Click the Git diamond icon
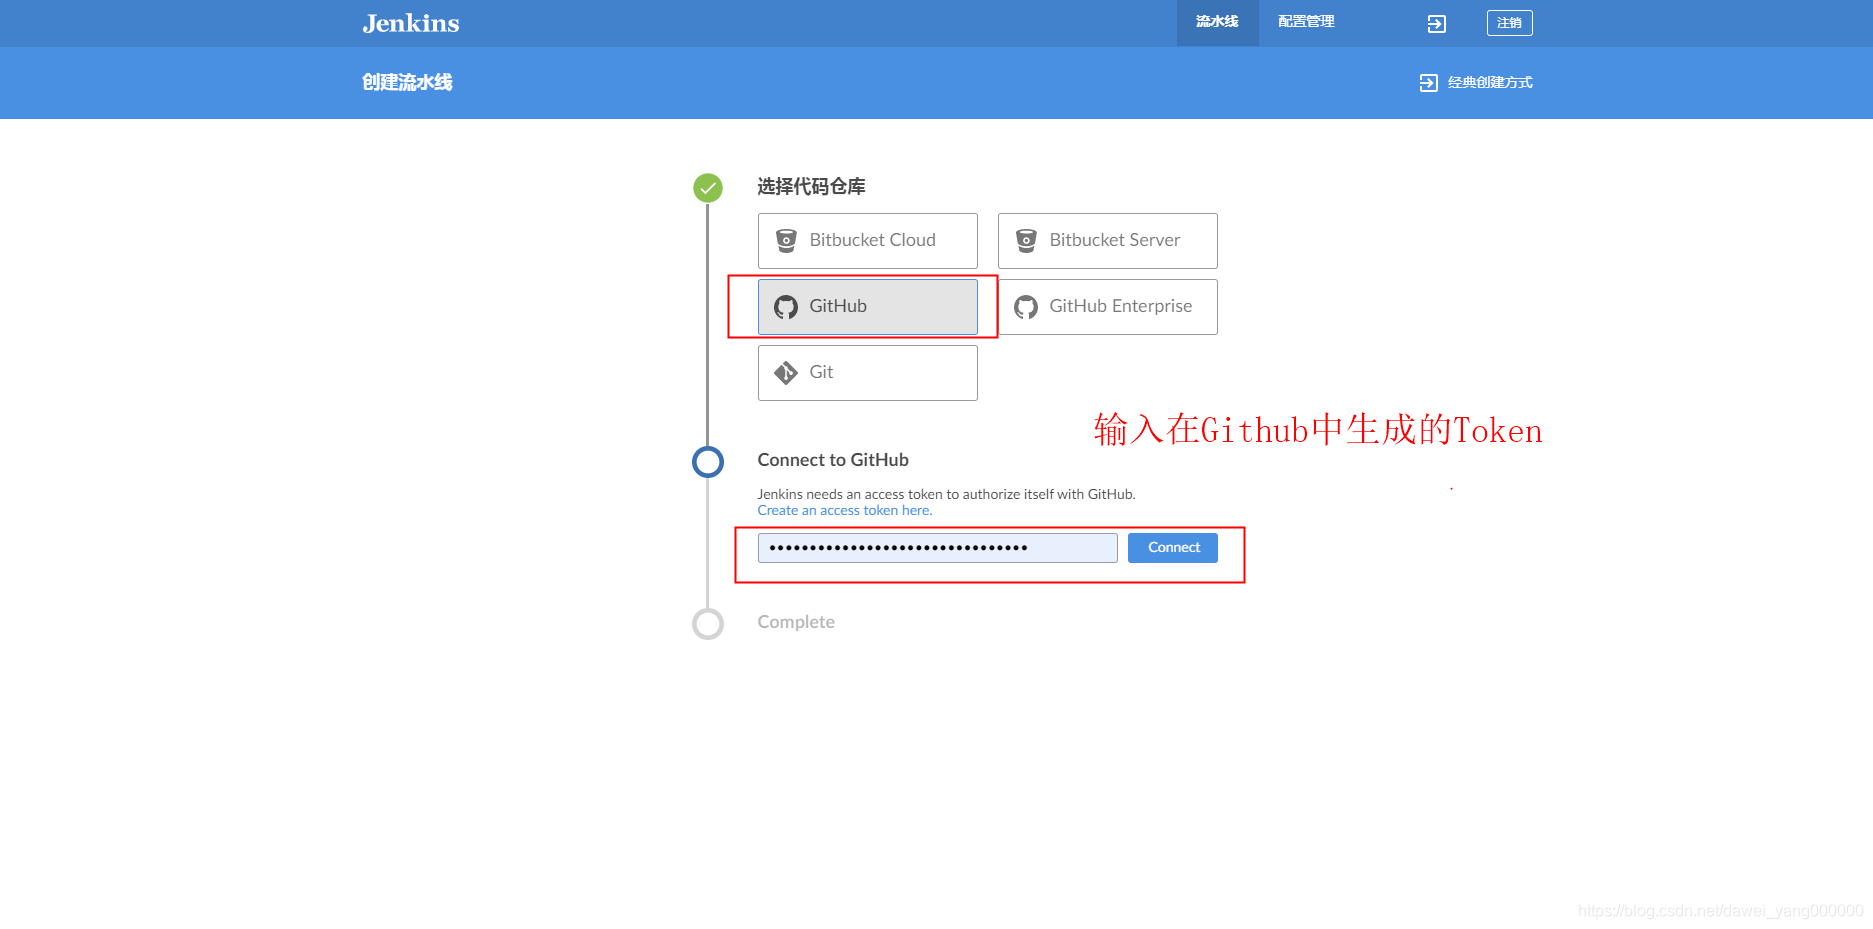The height and width of the screenshot is (929, 1873). point(786,372)
